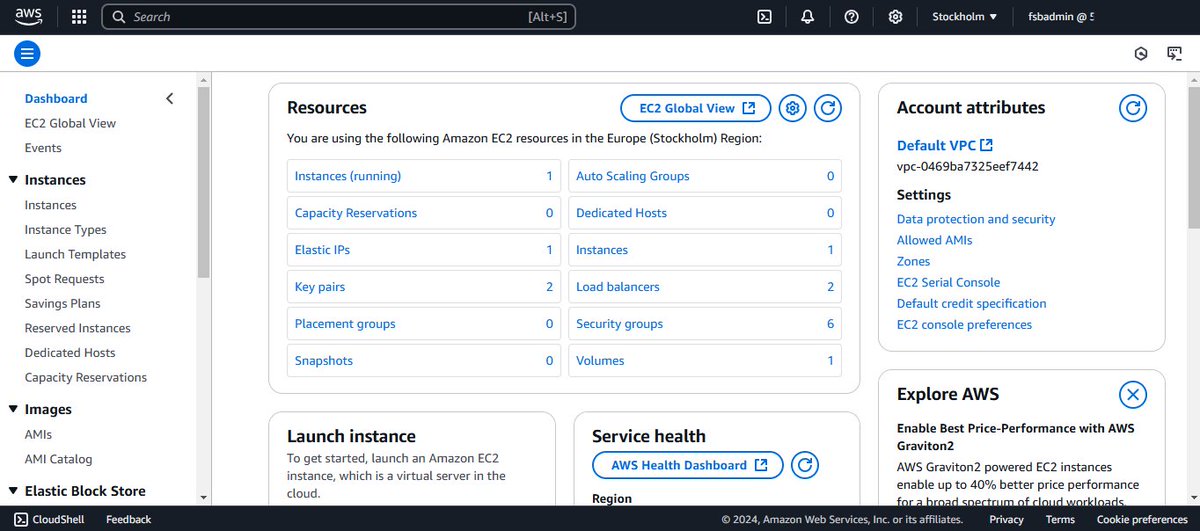The height and width of the screenshot is (531, 1200).
Task: Open Volumes resource link
Action: pyautogui.click(x=600, y=361)
